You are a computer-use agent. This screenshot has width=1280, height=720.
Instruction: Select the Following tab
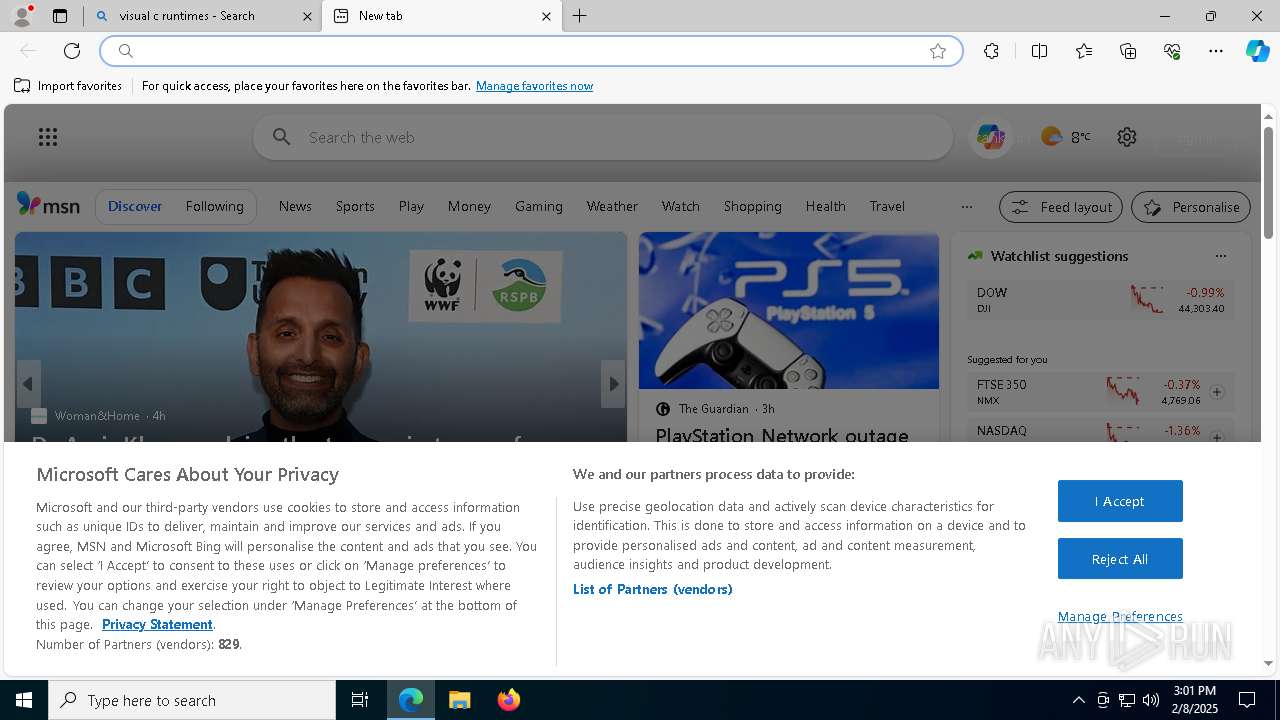[x=214, y=206]
